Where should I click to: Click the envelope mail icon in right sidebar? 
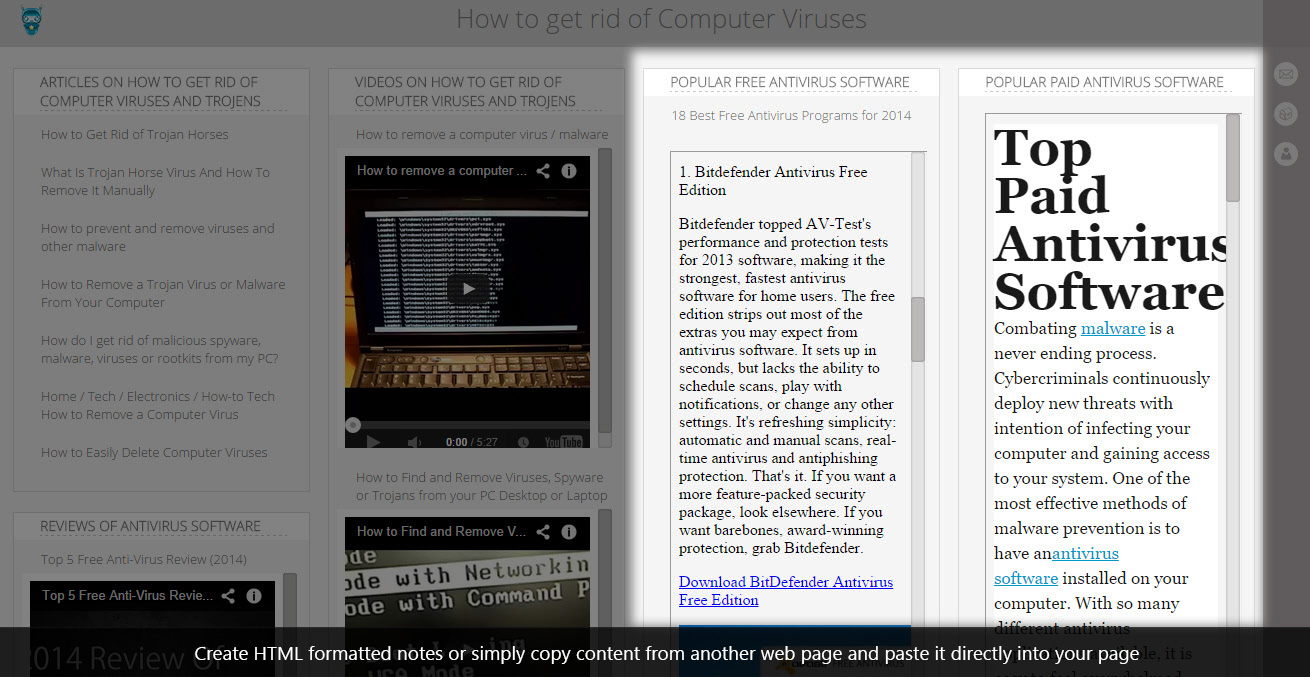pos(1285,74)
